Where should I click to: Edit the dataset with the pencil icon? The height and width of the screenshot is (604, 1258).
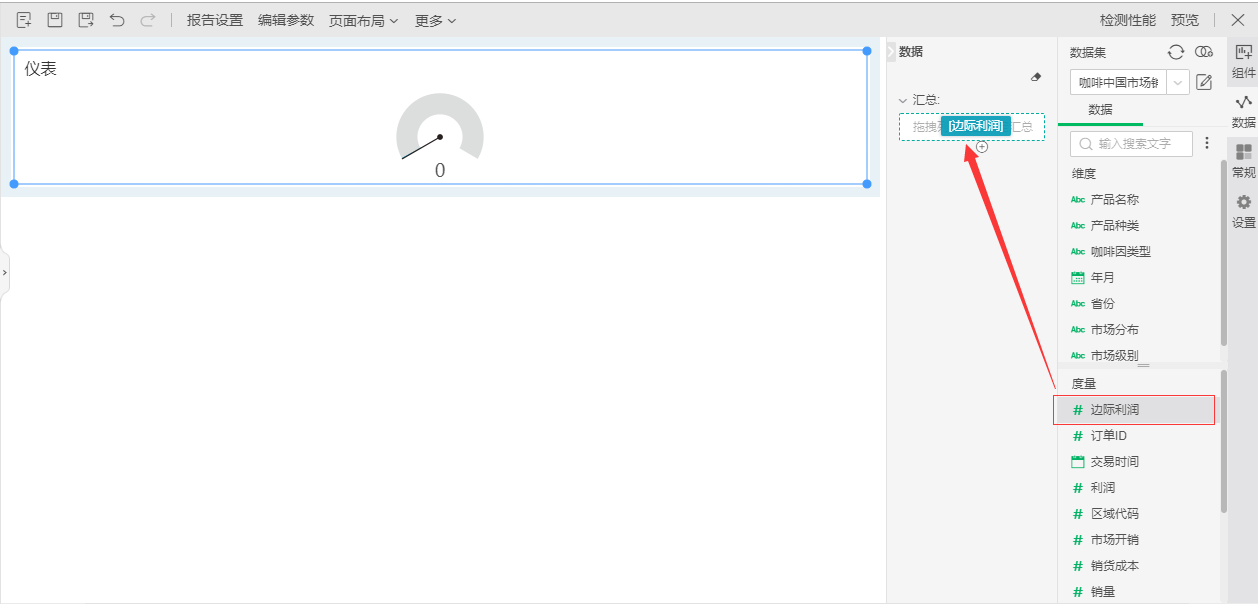(x=1204, y=82)
